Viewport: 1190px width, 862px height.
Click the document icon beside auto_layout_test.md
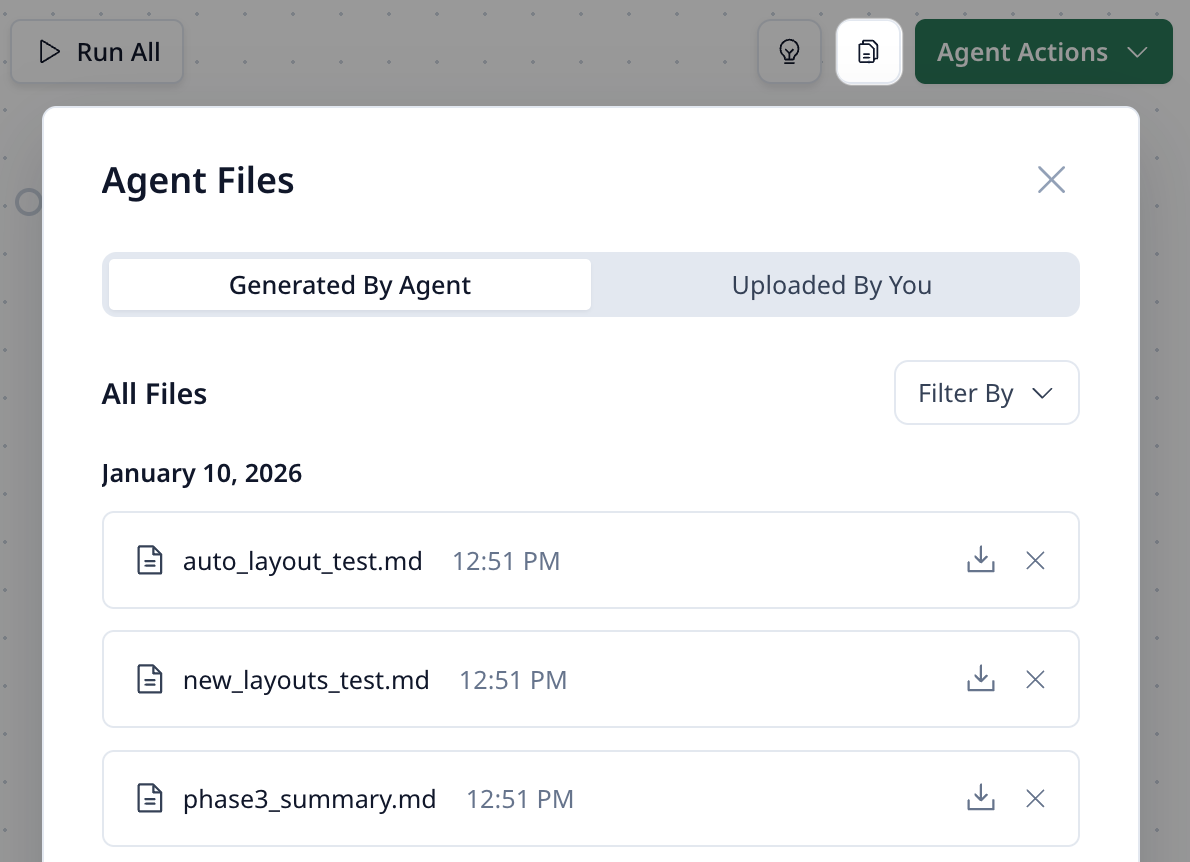point(149,561)
